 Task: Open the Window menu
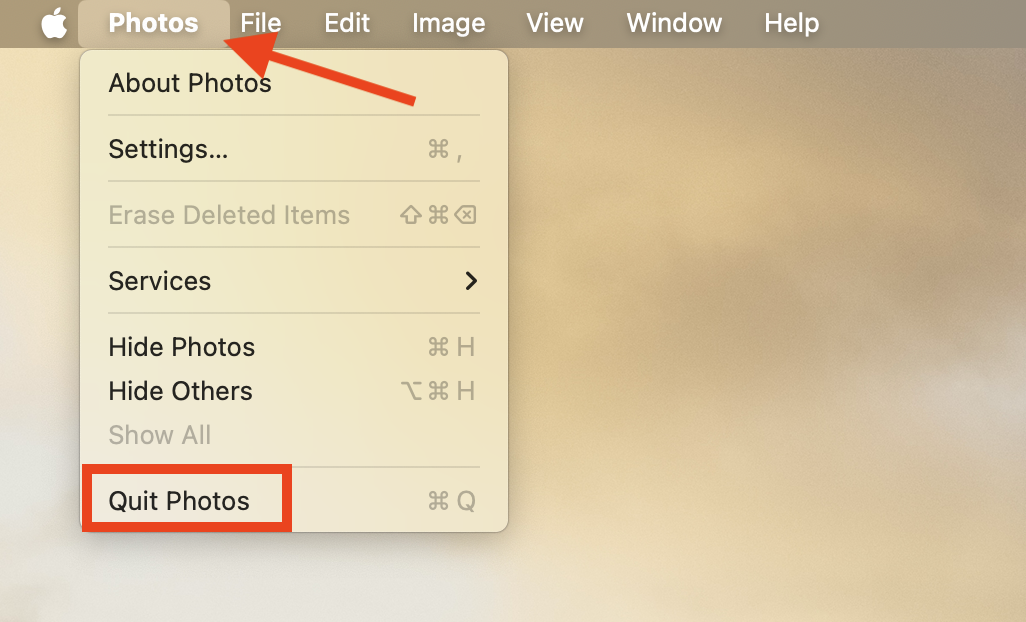click(x=673, y=22)
